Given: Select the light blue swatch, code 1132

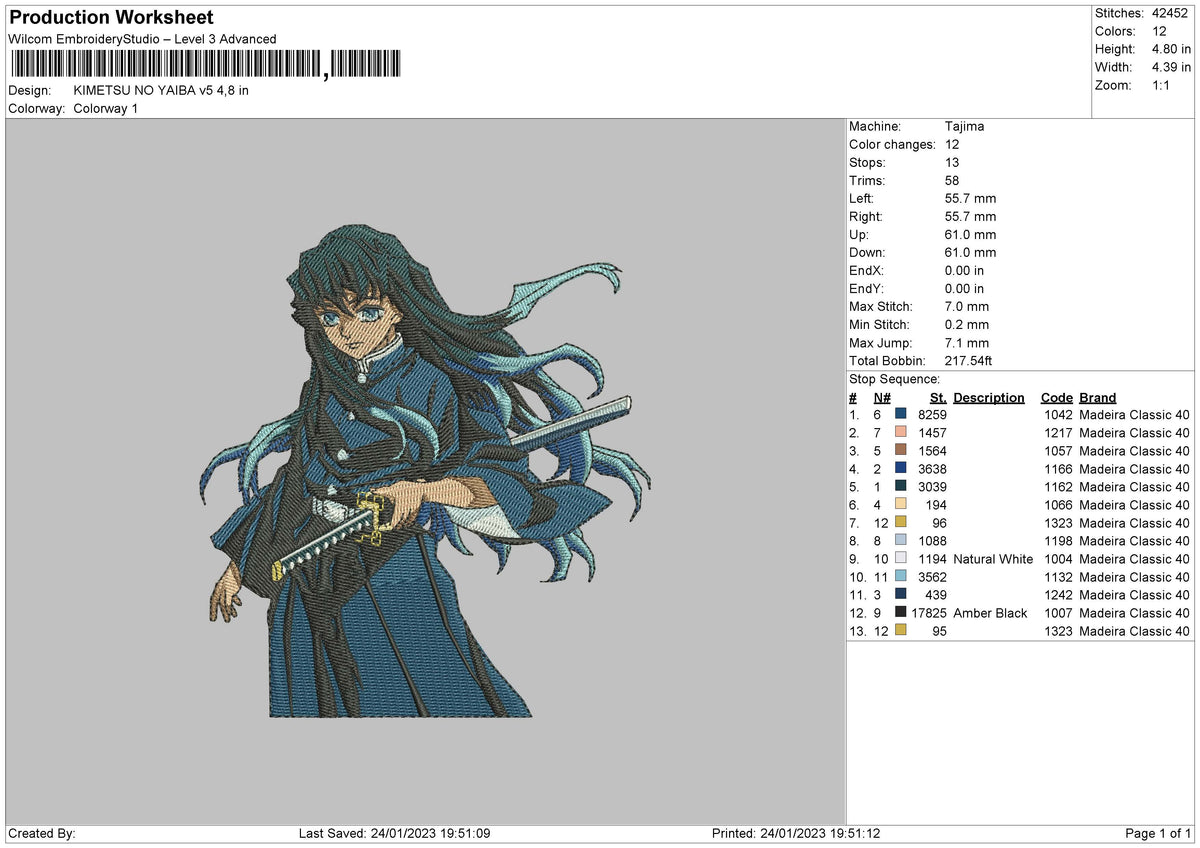Looking at the screenshot, I should point(901,576).
